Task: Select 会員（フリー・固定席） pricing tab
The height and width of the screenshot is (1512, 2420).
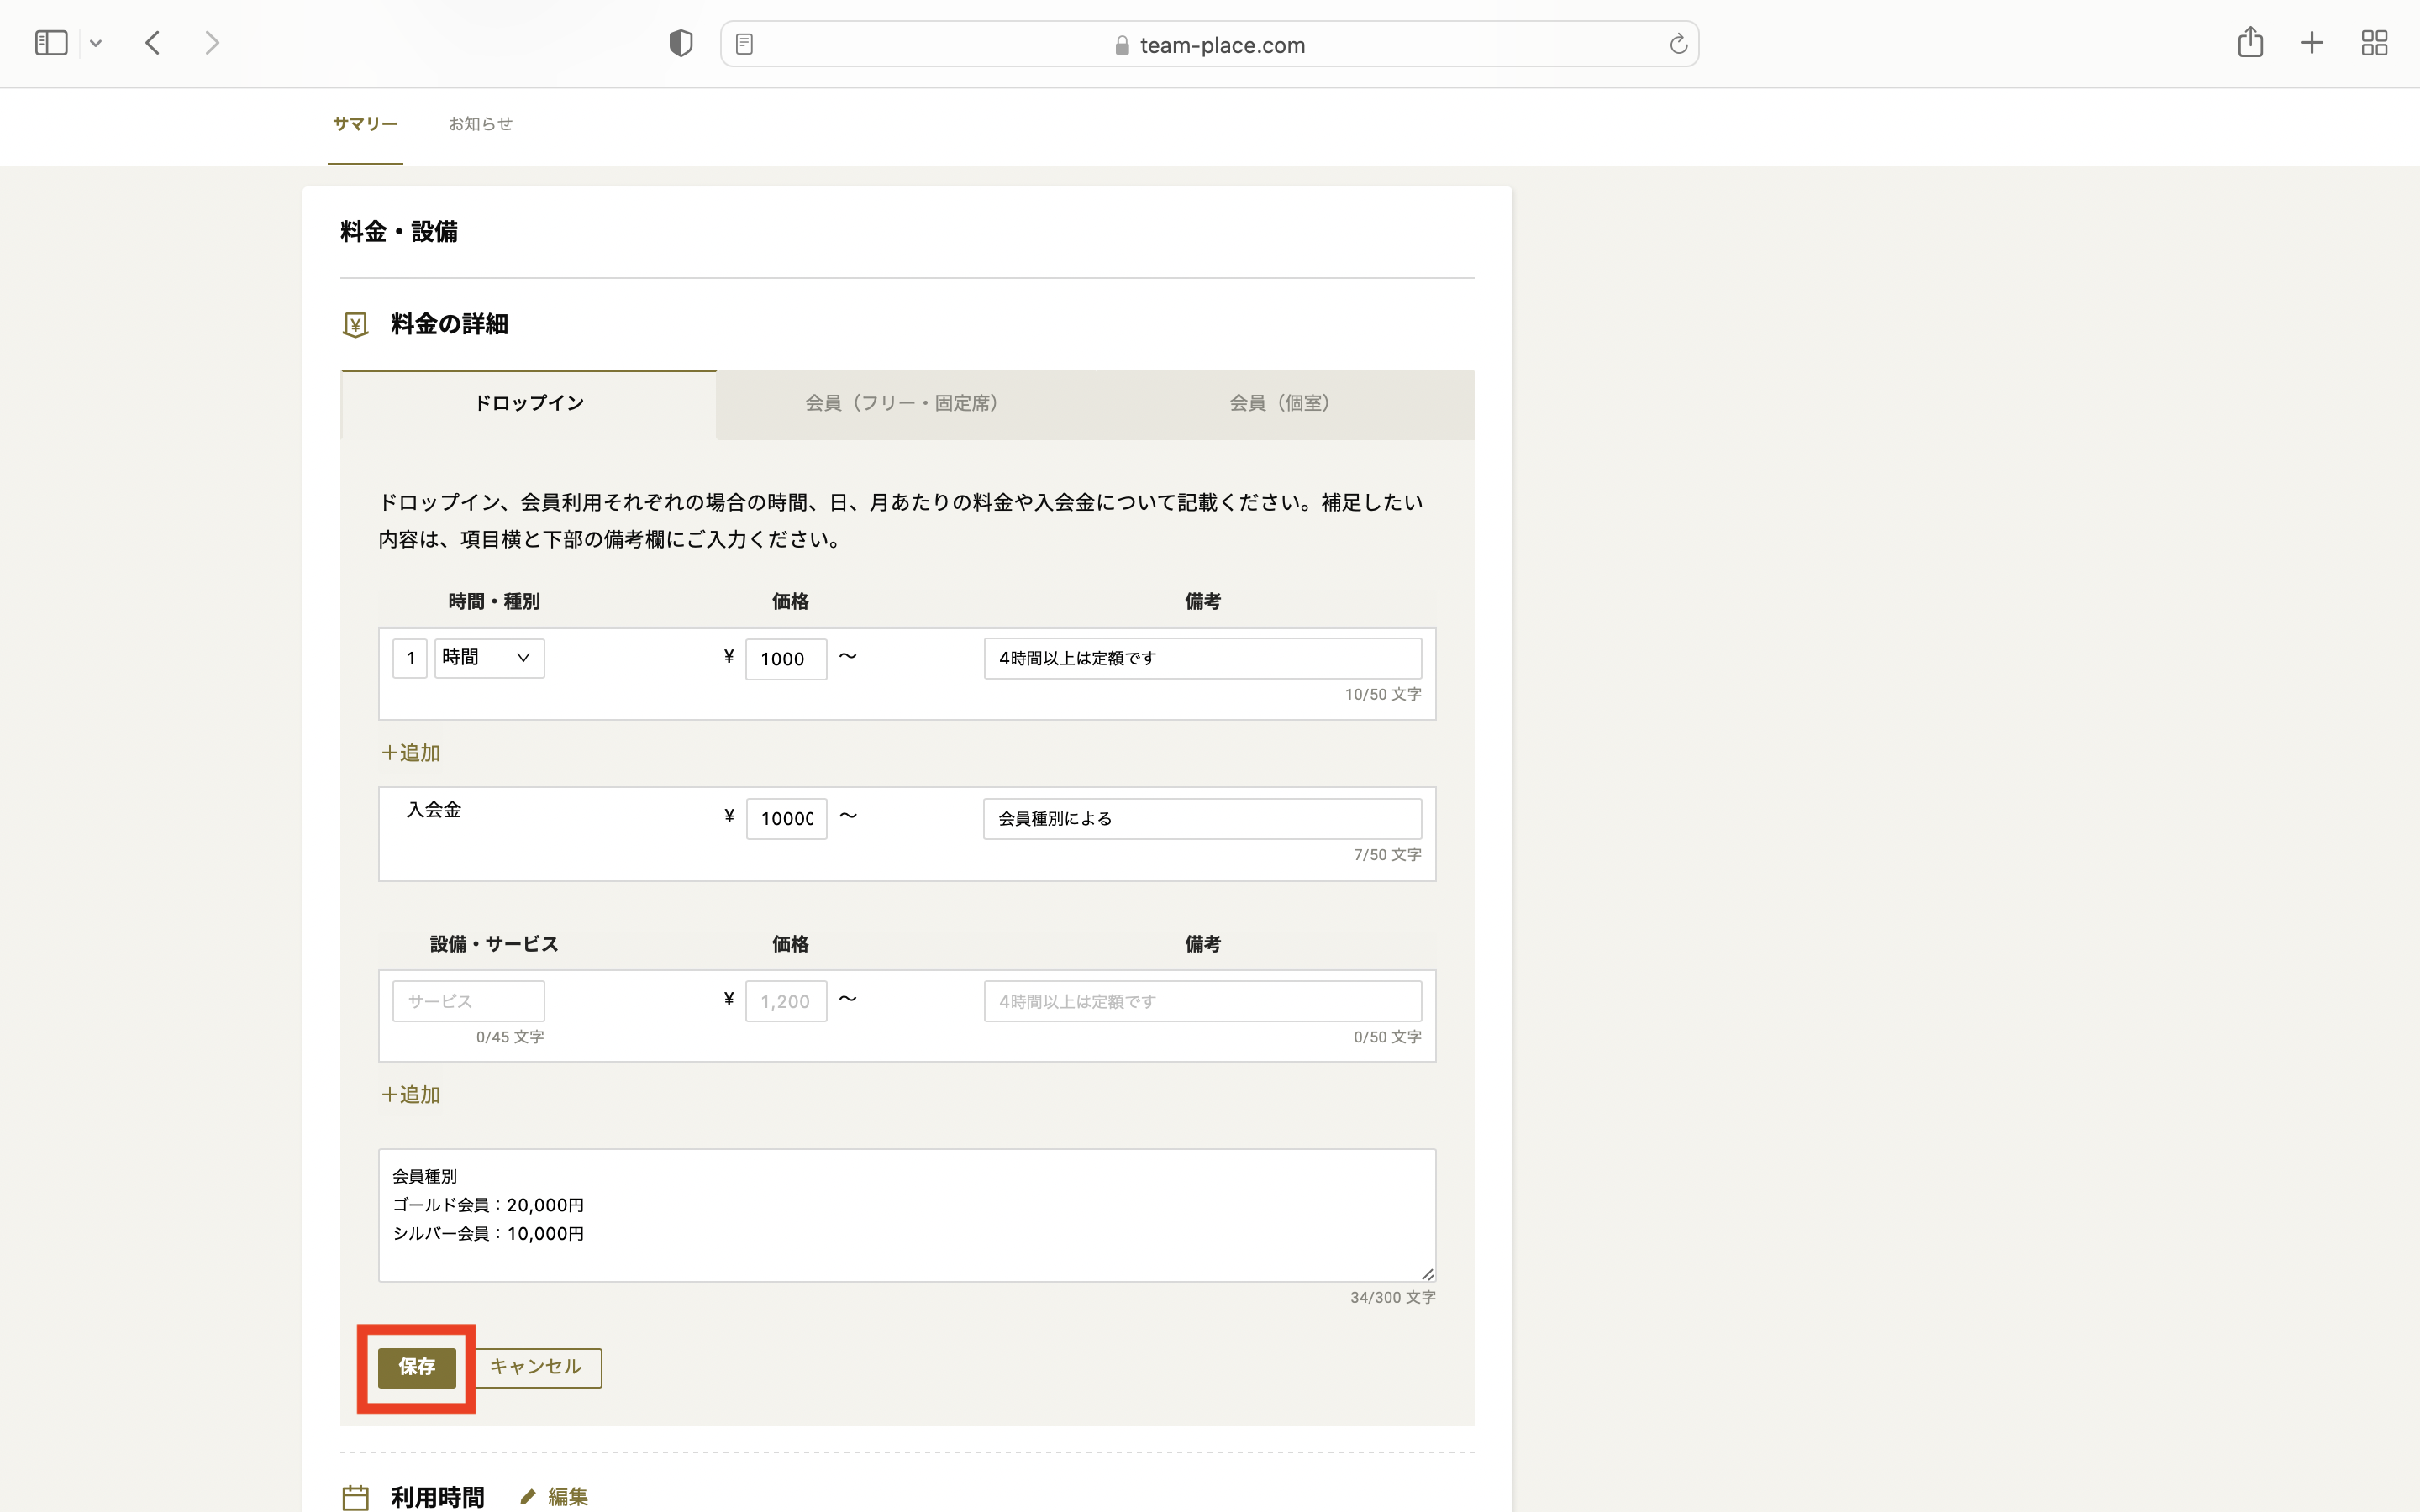Action: [x=905, y=404]
